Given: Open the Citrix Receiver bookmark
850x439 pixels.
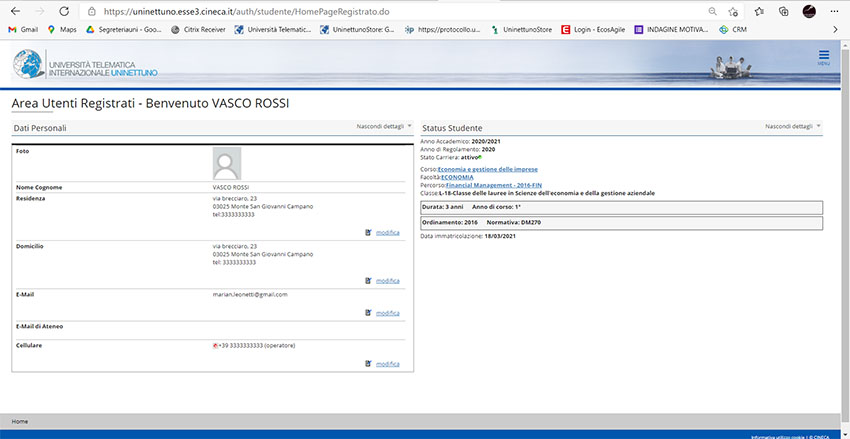Looking at the screenshot, I should click(x=196, y=30).
